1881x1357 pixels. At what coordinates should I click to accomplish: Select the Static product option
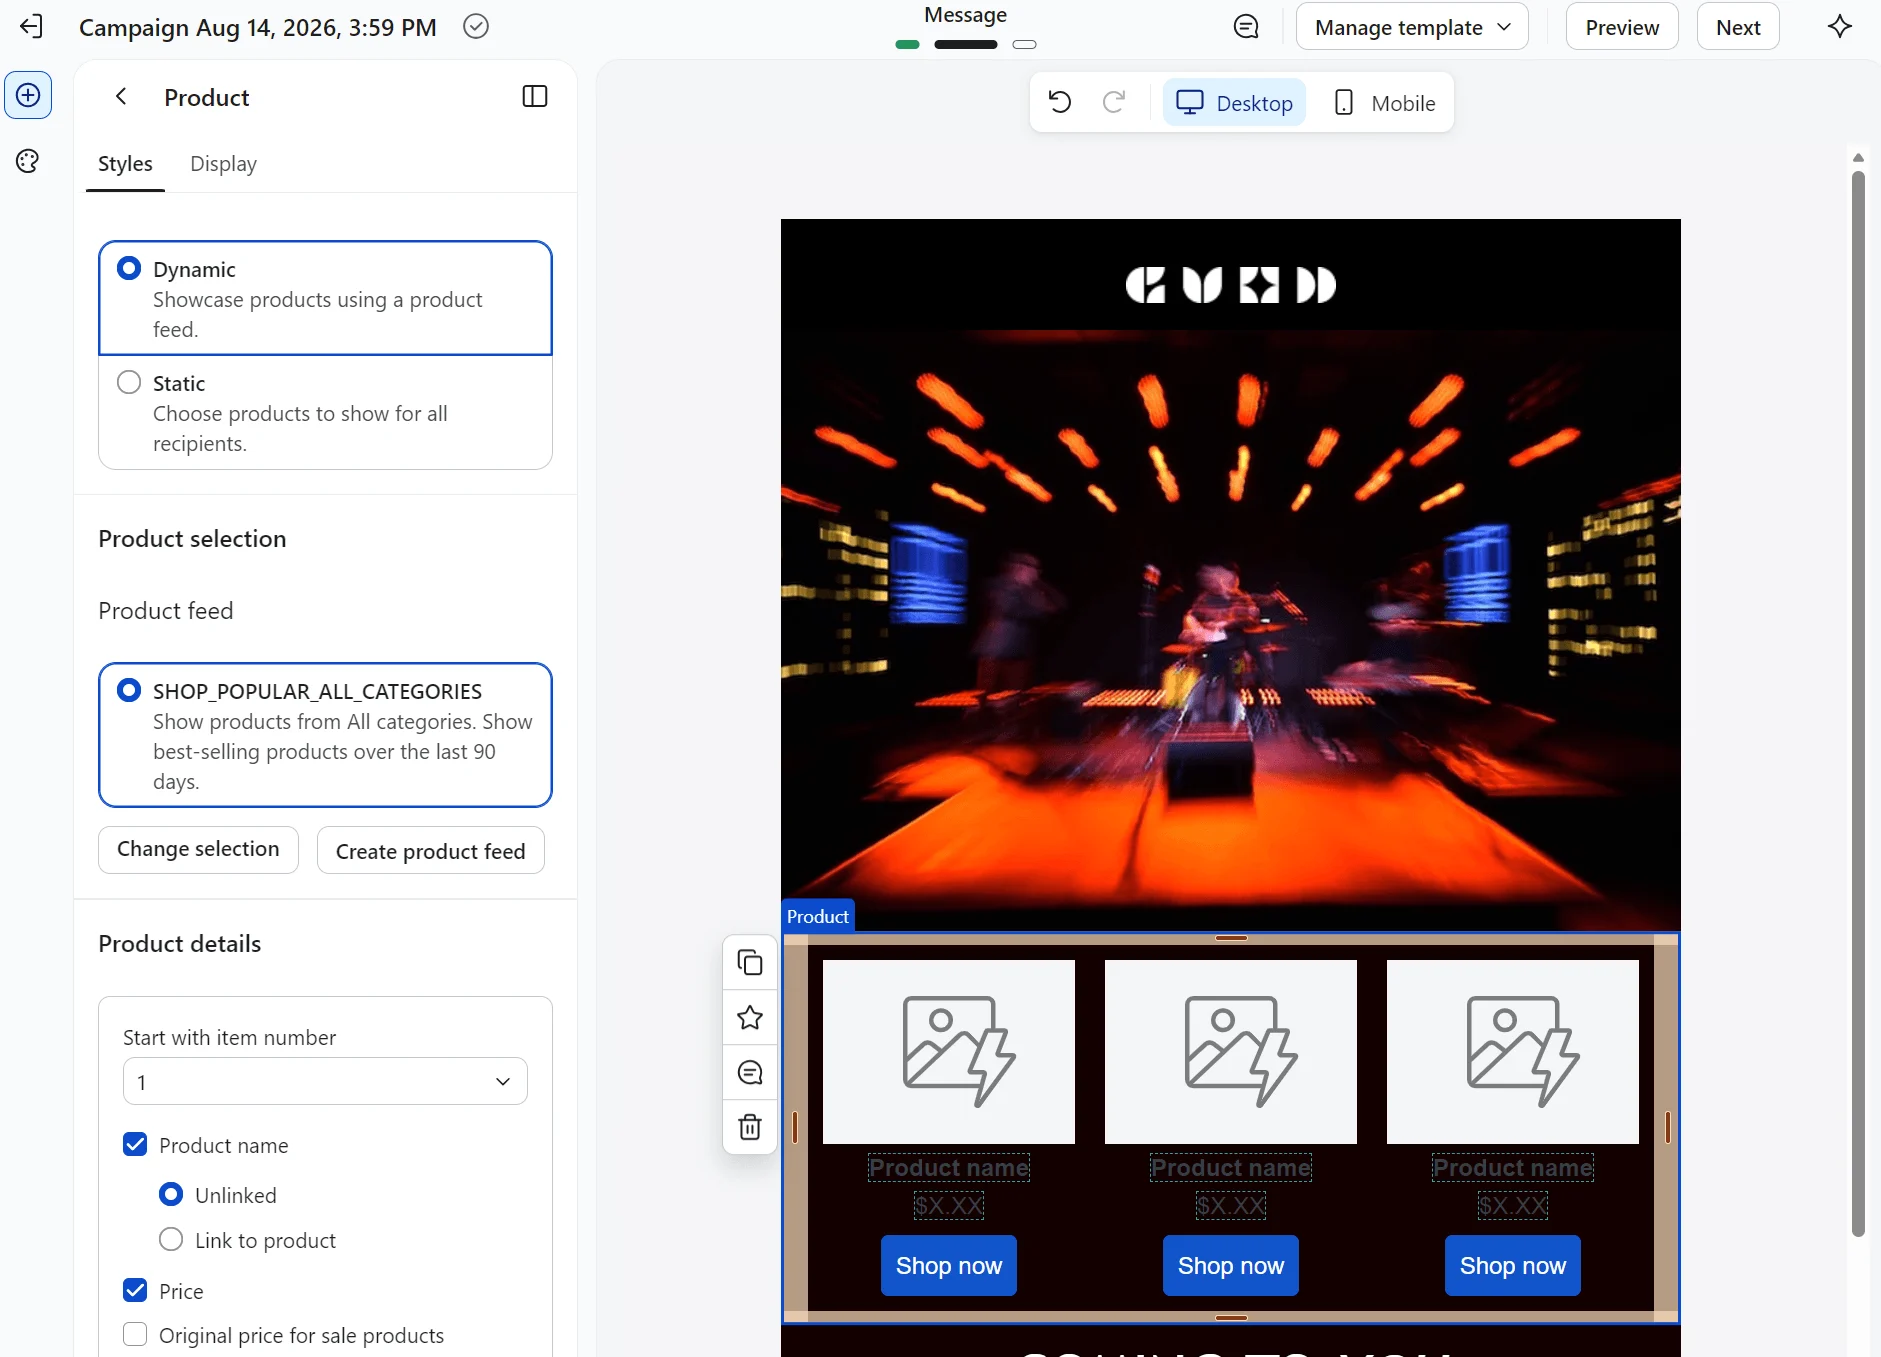(325, 413)
